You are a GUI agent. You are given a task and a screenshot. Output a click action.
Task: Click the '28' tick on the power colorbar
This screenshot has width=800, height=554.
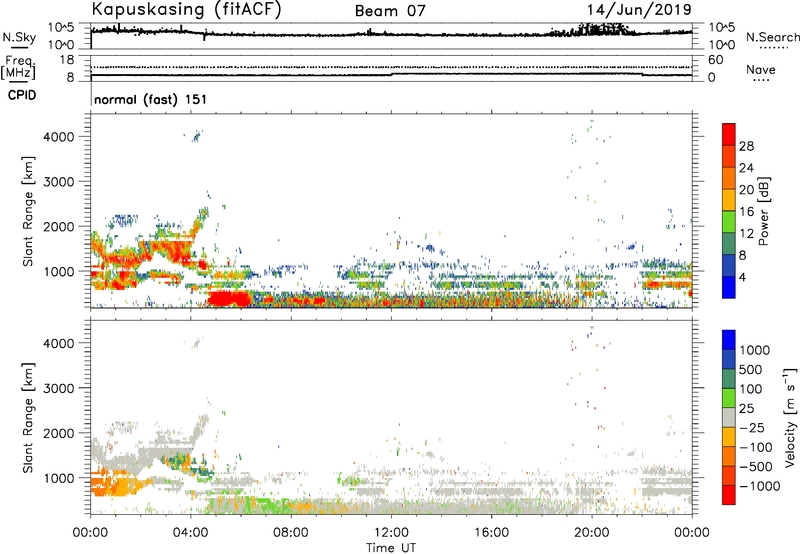[x=746, y=146]
